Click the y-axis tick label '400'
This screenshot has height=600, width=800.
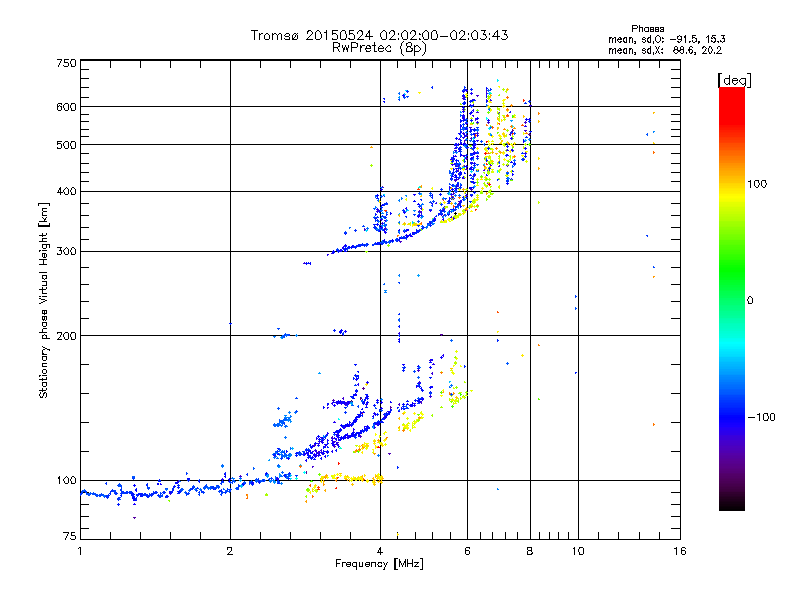click(x=67, y=192)
